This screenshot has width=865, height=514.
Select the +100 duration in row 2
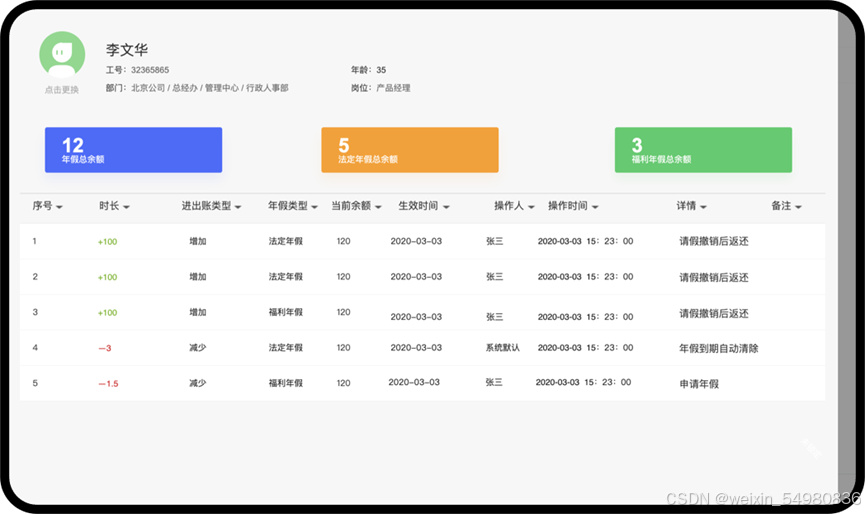108,277
